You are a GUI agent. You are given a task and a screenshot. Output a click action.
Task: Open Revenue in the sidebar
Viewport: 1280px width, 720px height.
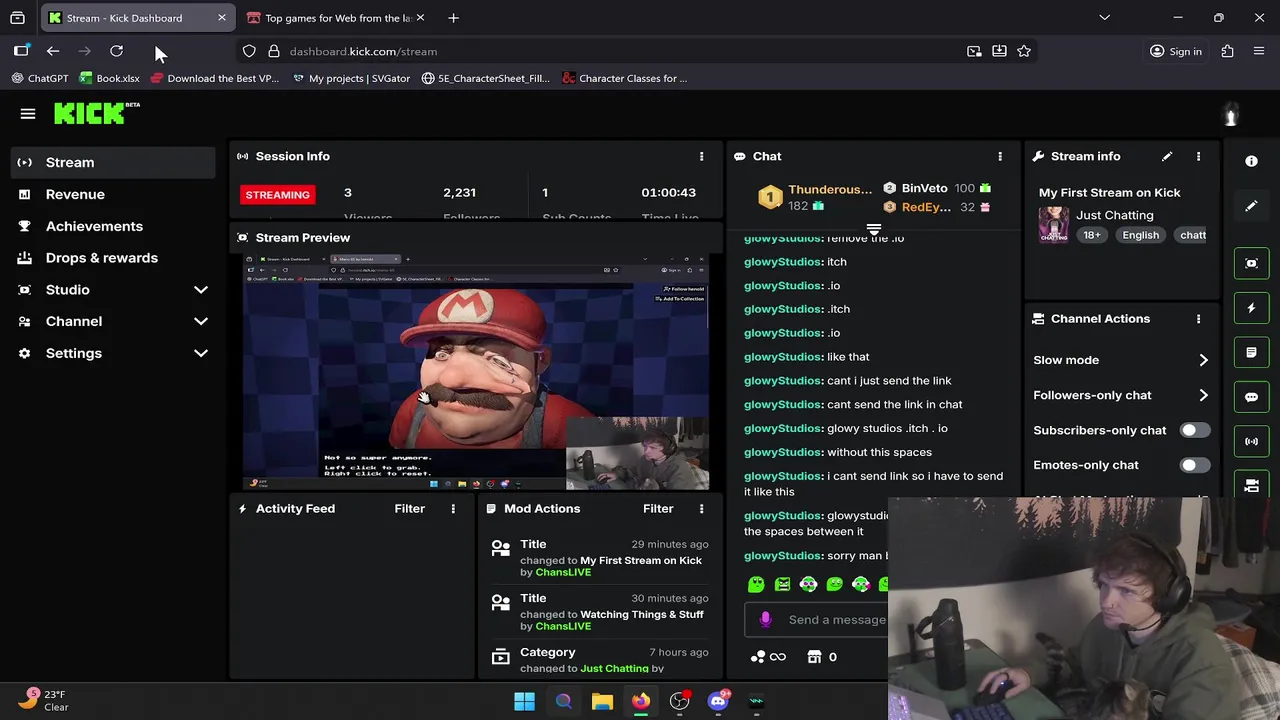point(112,194)
